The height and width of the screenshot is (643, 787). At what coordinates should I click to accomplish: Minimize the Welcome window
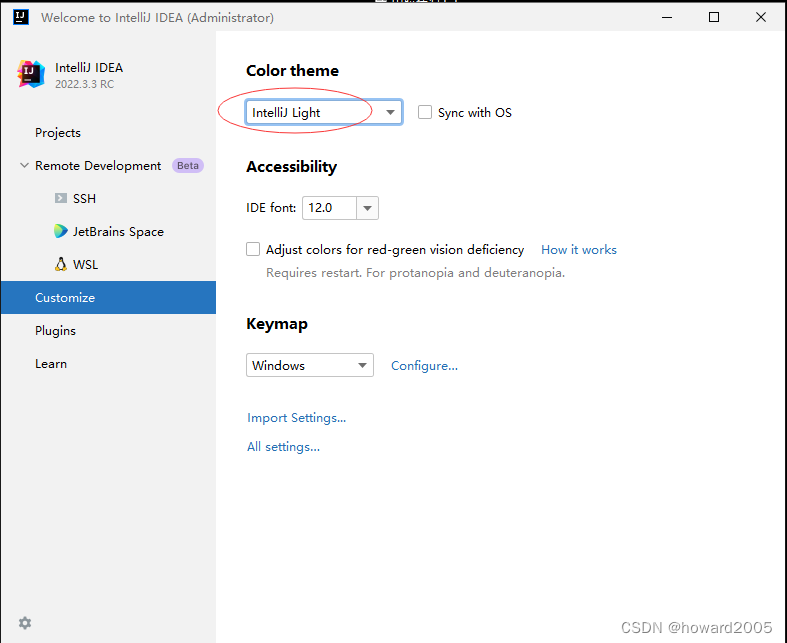667,17
